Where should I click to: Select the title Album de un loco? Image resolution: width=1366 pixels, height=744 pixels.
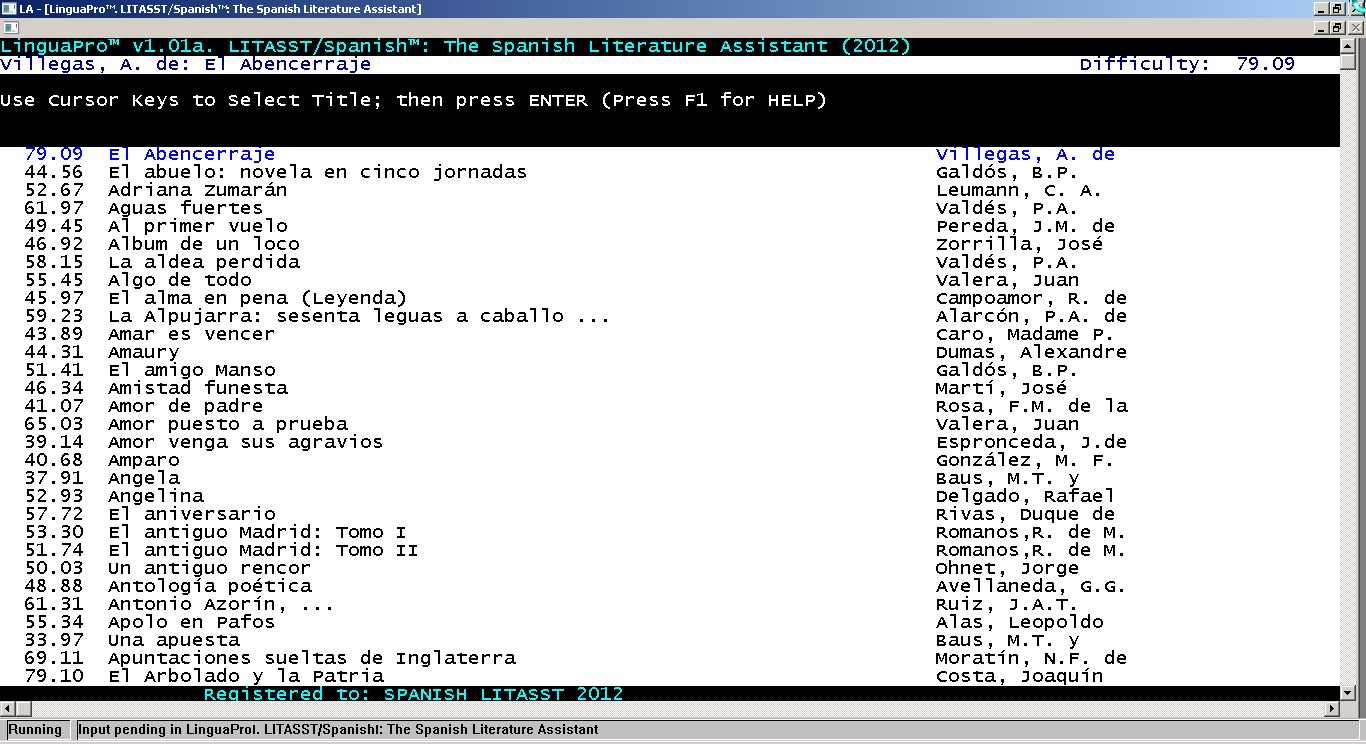pos(203,244)
